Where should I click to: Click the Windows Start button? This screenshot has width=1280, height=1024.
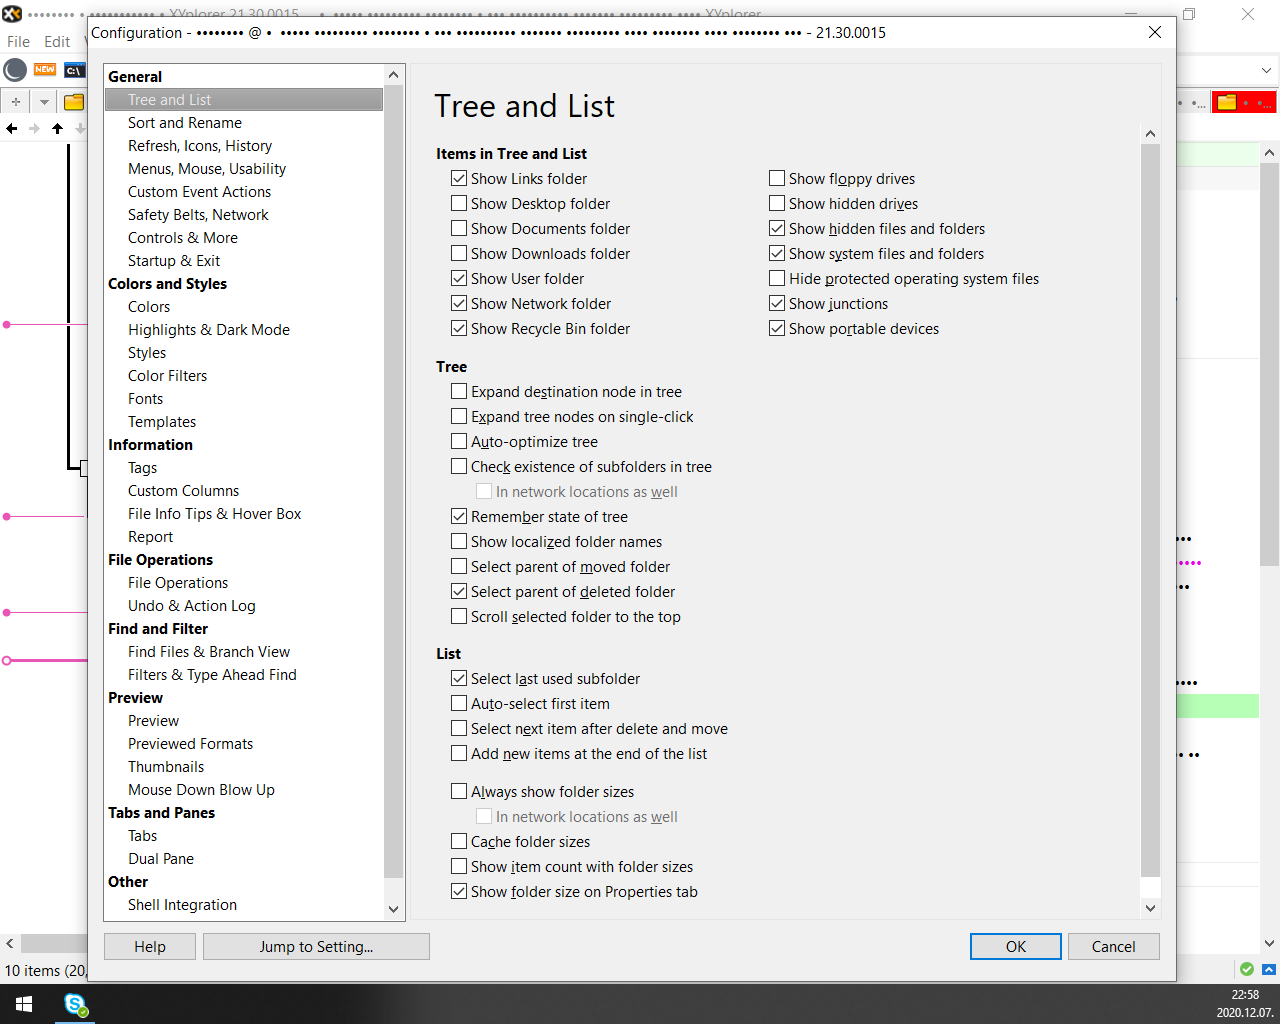click(24, 1004)
